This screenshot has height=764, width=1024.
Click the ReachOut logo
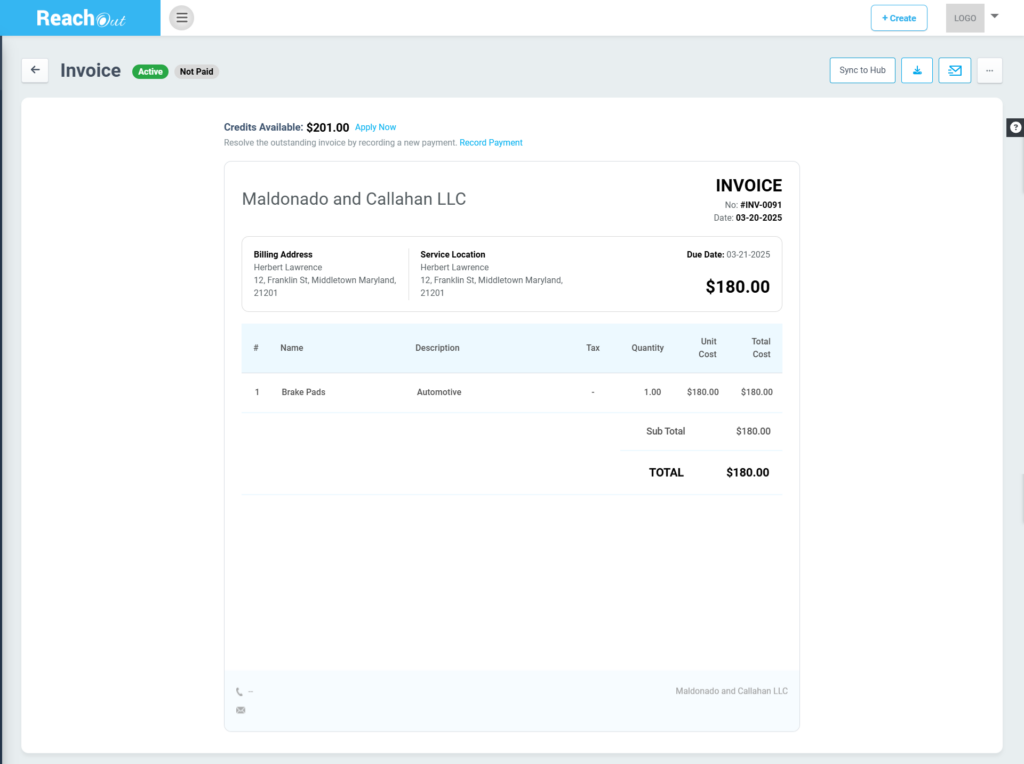pos(80,18)
